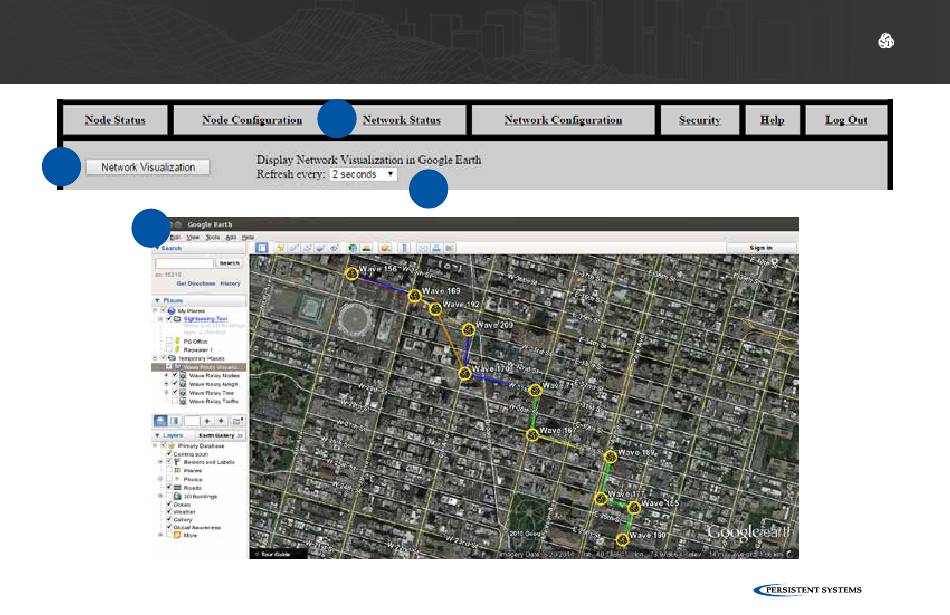Expand the More layer node
The height and width of the screenshot is (615, 950).
161,535
